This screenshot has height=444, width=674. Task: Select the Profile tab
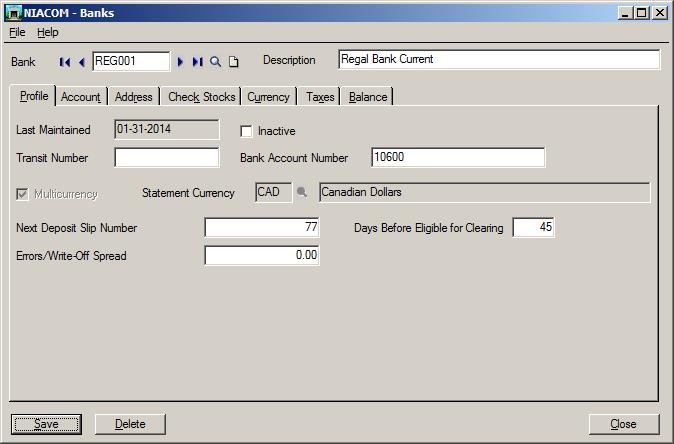click(x=34, y=96)
